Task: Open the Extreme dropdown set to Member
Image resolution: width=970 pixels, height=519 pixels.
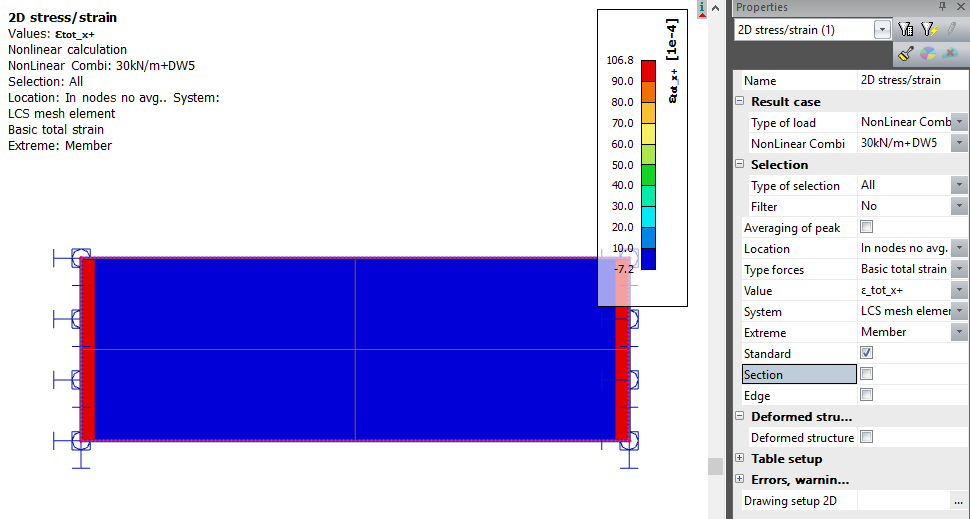Action: click(x=959, y=332)
